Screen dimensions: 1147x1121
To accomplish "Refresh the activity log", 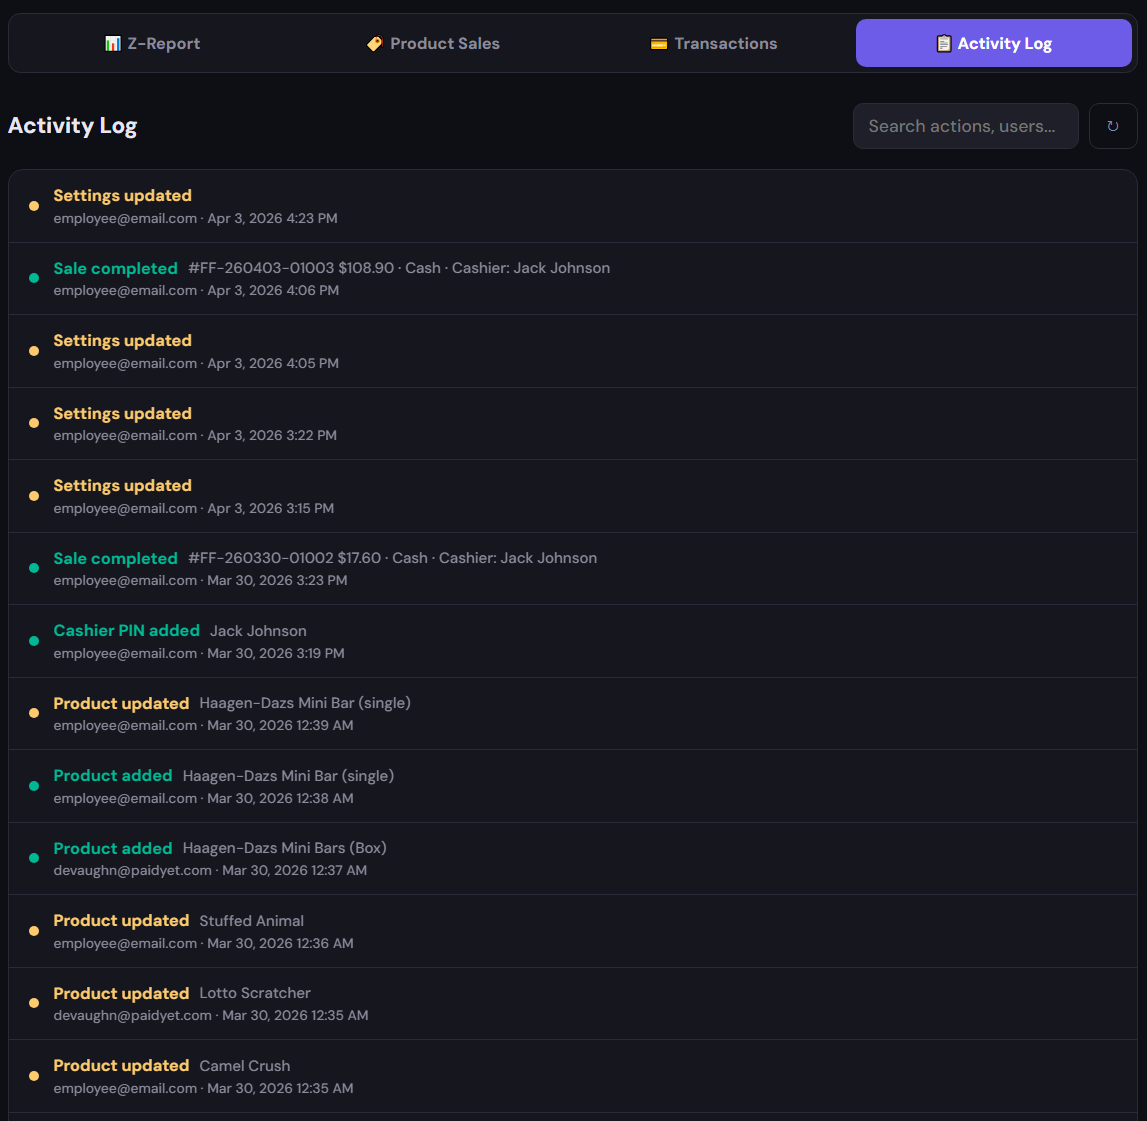I will [x=1113, y=126].
